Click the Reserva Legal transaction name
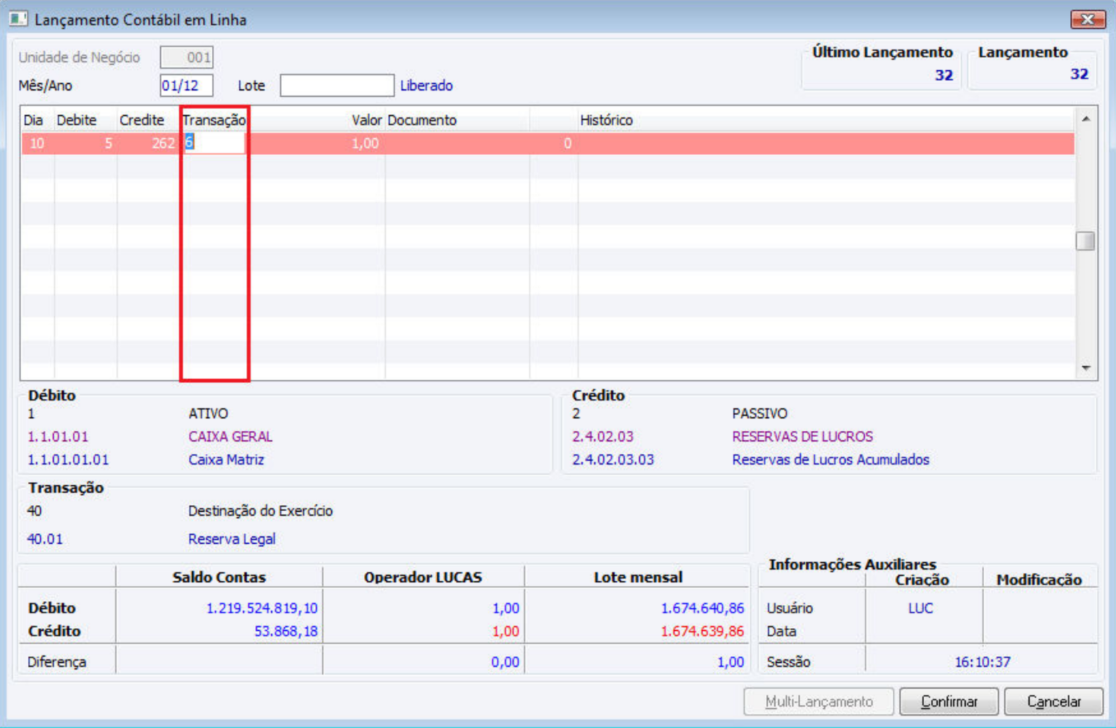 tap(232, 539)
